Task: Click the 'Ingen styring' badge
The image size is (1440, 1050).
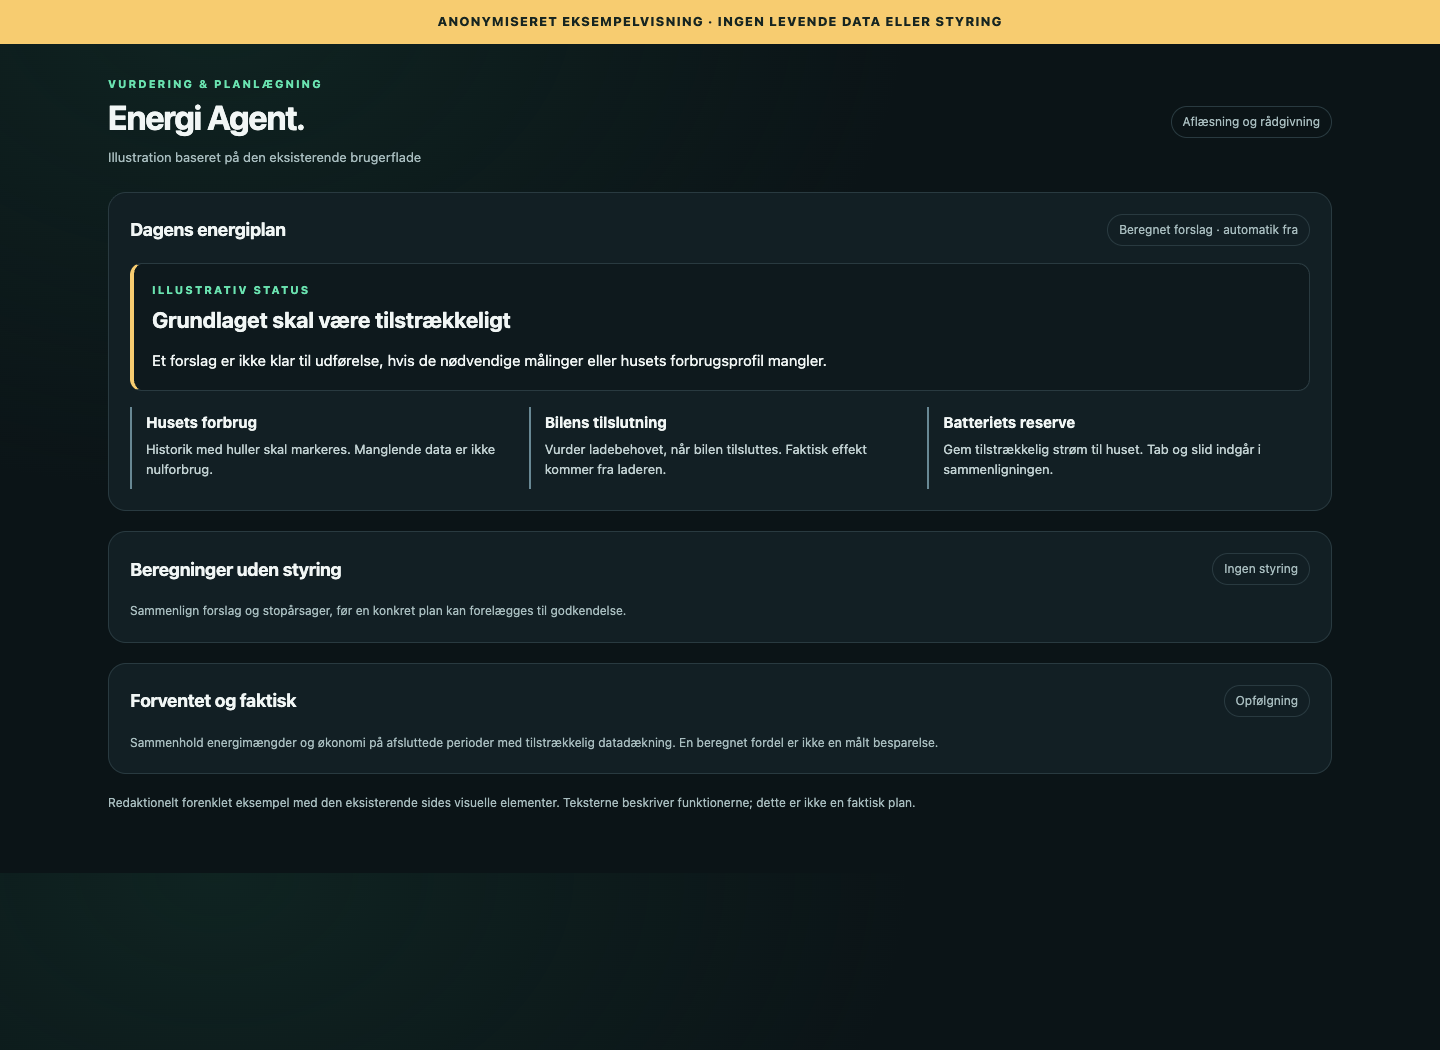Action: [x=1261, y=569]
